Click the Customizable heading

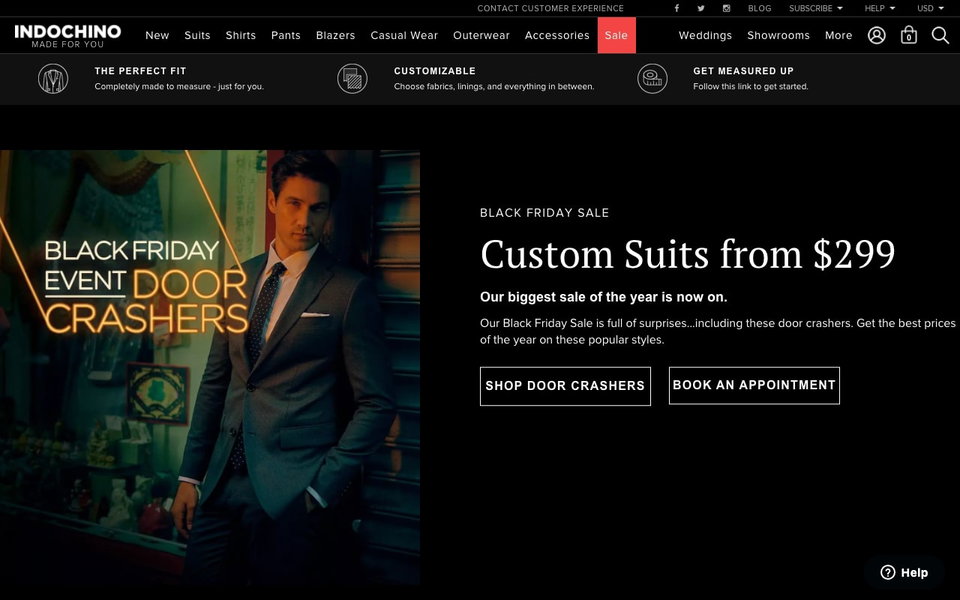435,71
